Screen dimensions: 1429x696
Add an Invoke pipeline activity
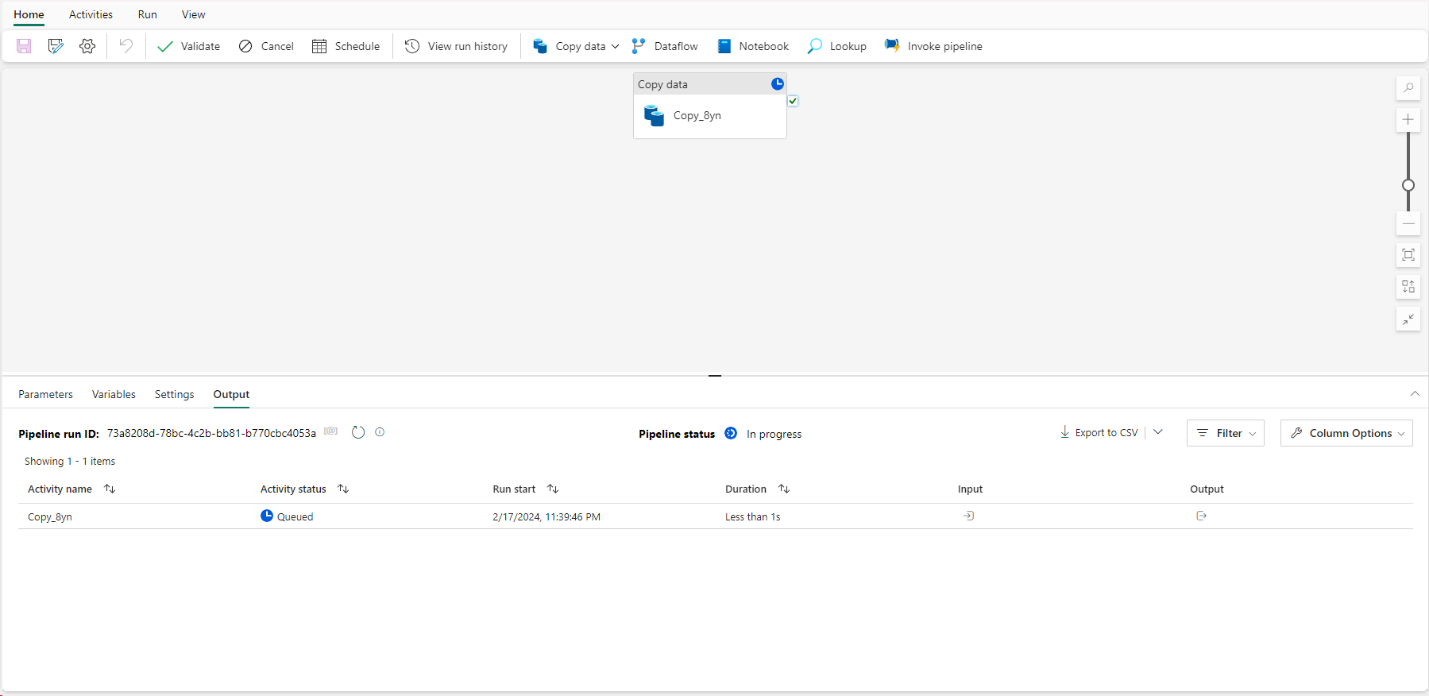pos(934,46)
